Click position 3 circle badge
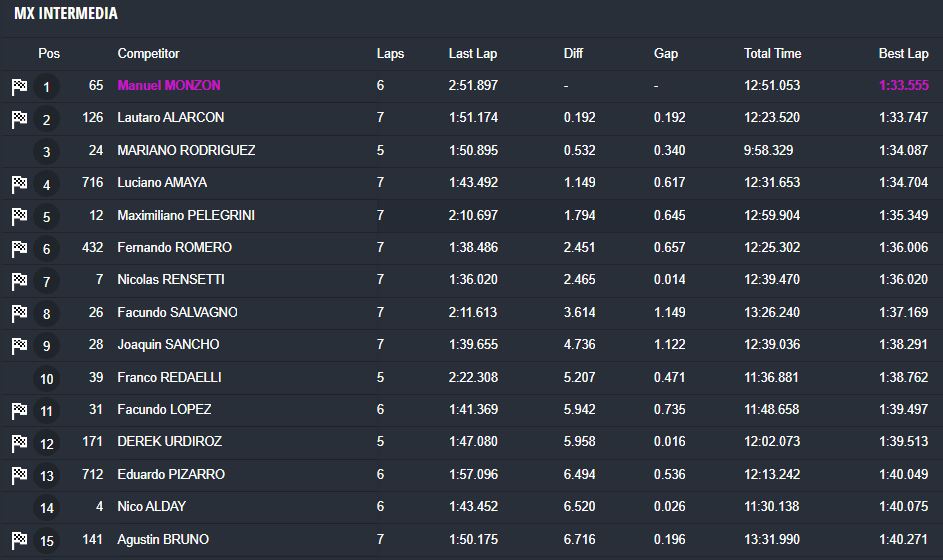Screen dimensions: 943x560 tap(46, 152)
